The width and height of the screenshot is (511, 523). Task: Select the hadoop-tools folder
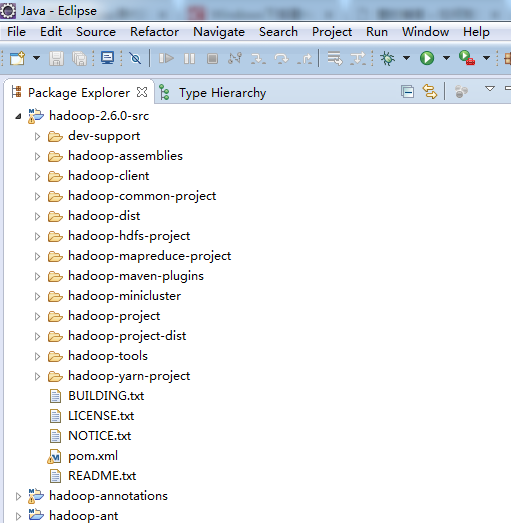coord(108,356)
